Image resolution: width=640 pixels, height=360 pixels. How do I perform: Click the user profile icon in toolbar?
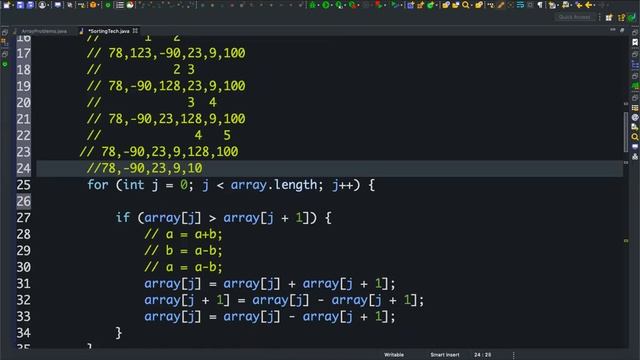(42, 5)
